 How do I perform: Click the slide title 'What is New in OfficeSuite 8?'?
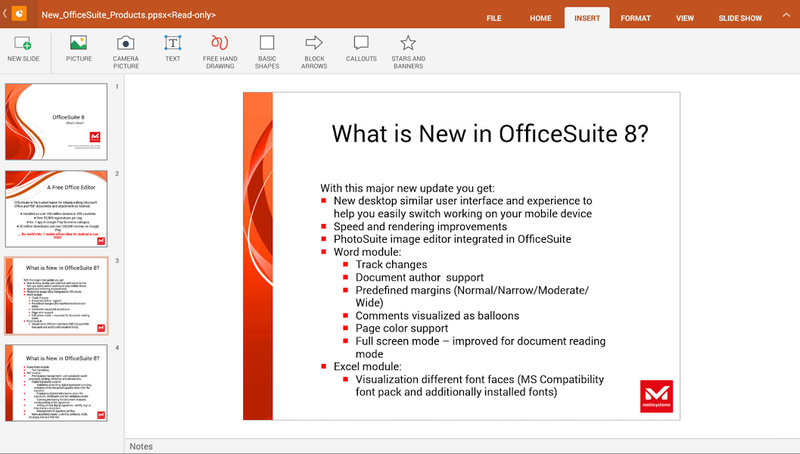click(490, 134)
